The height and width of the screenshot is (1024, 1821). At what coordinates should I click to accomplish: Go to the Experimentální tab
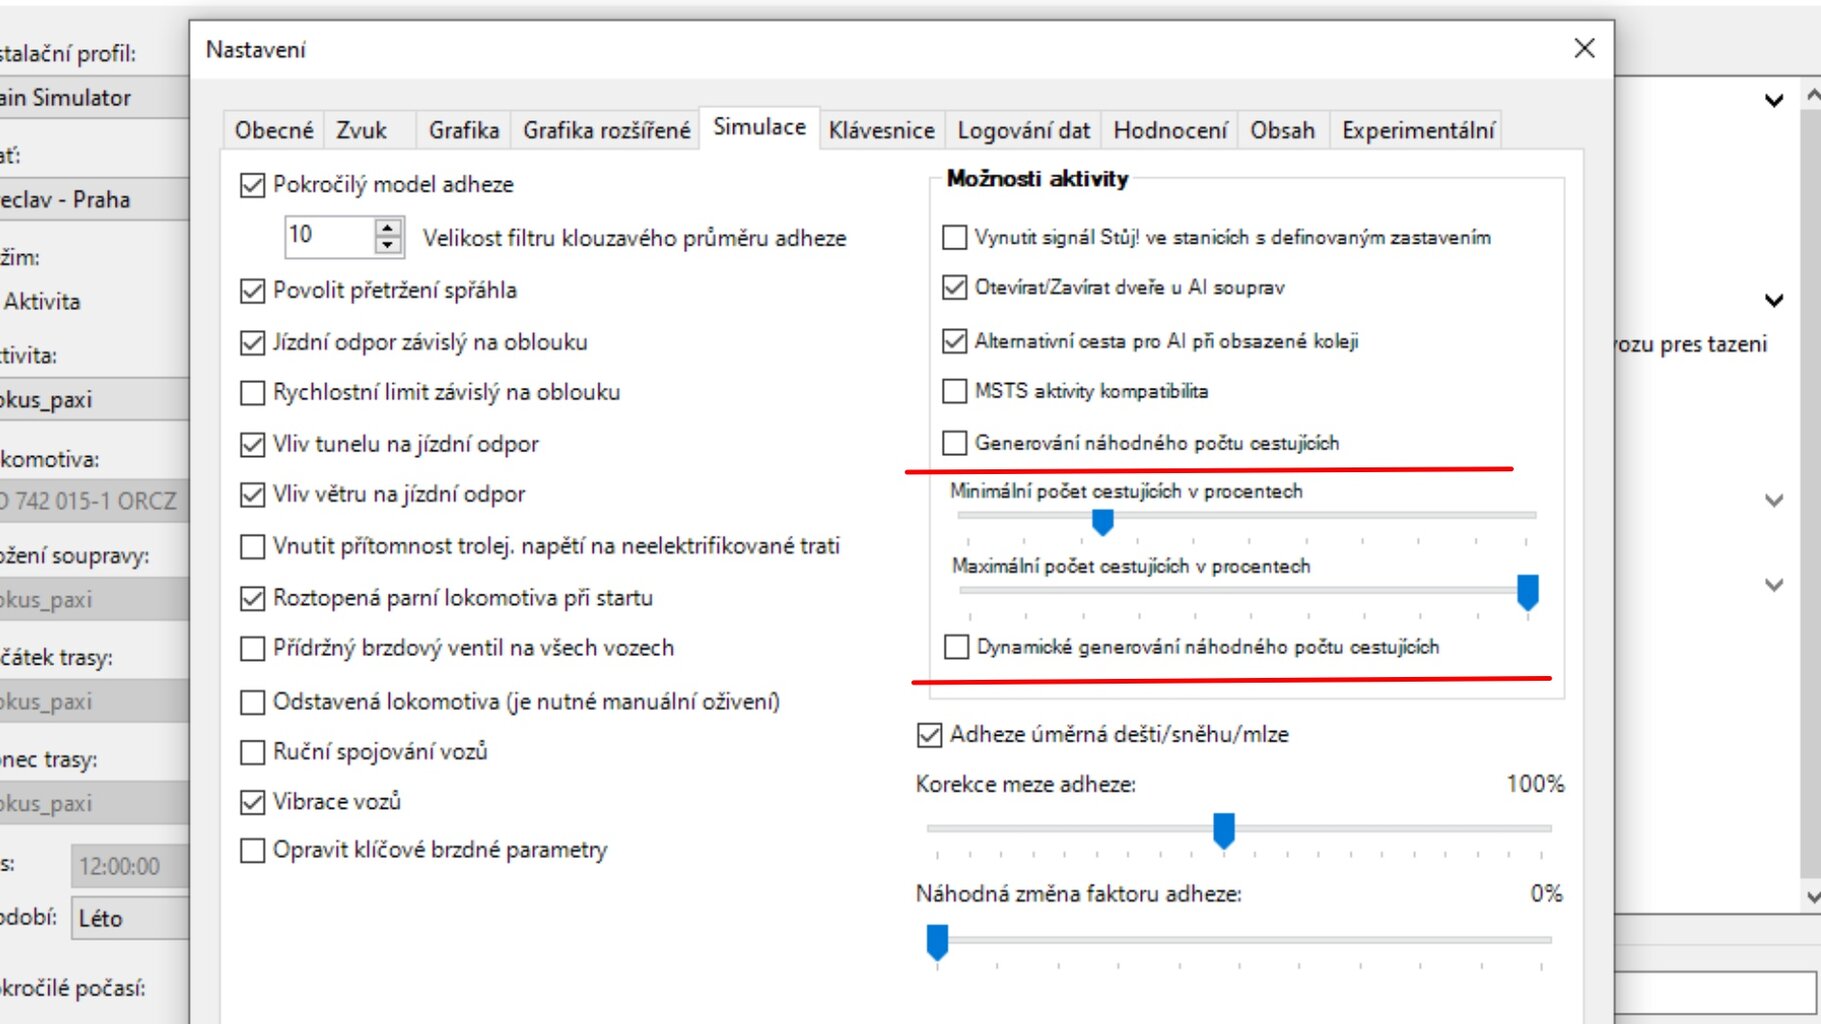(x=1417, y=130)
